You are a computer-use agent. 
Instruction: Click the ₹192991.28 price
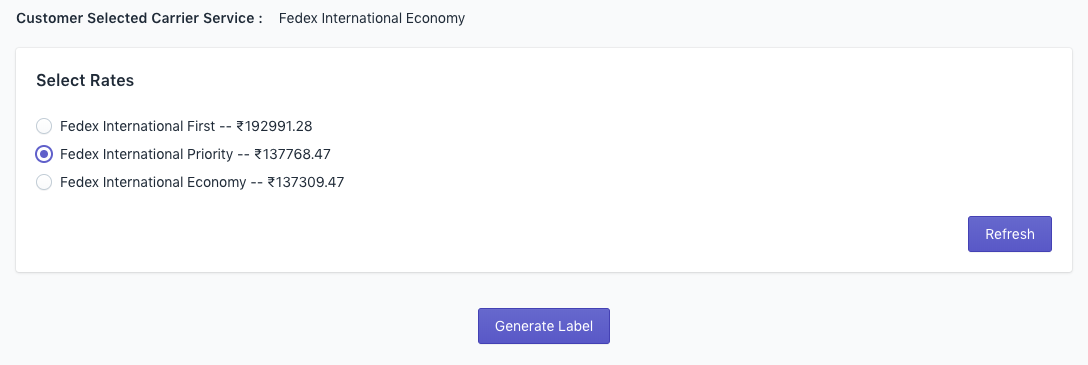(274, 126)
